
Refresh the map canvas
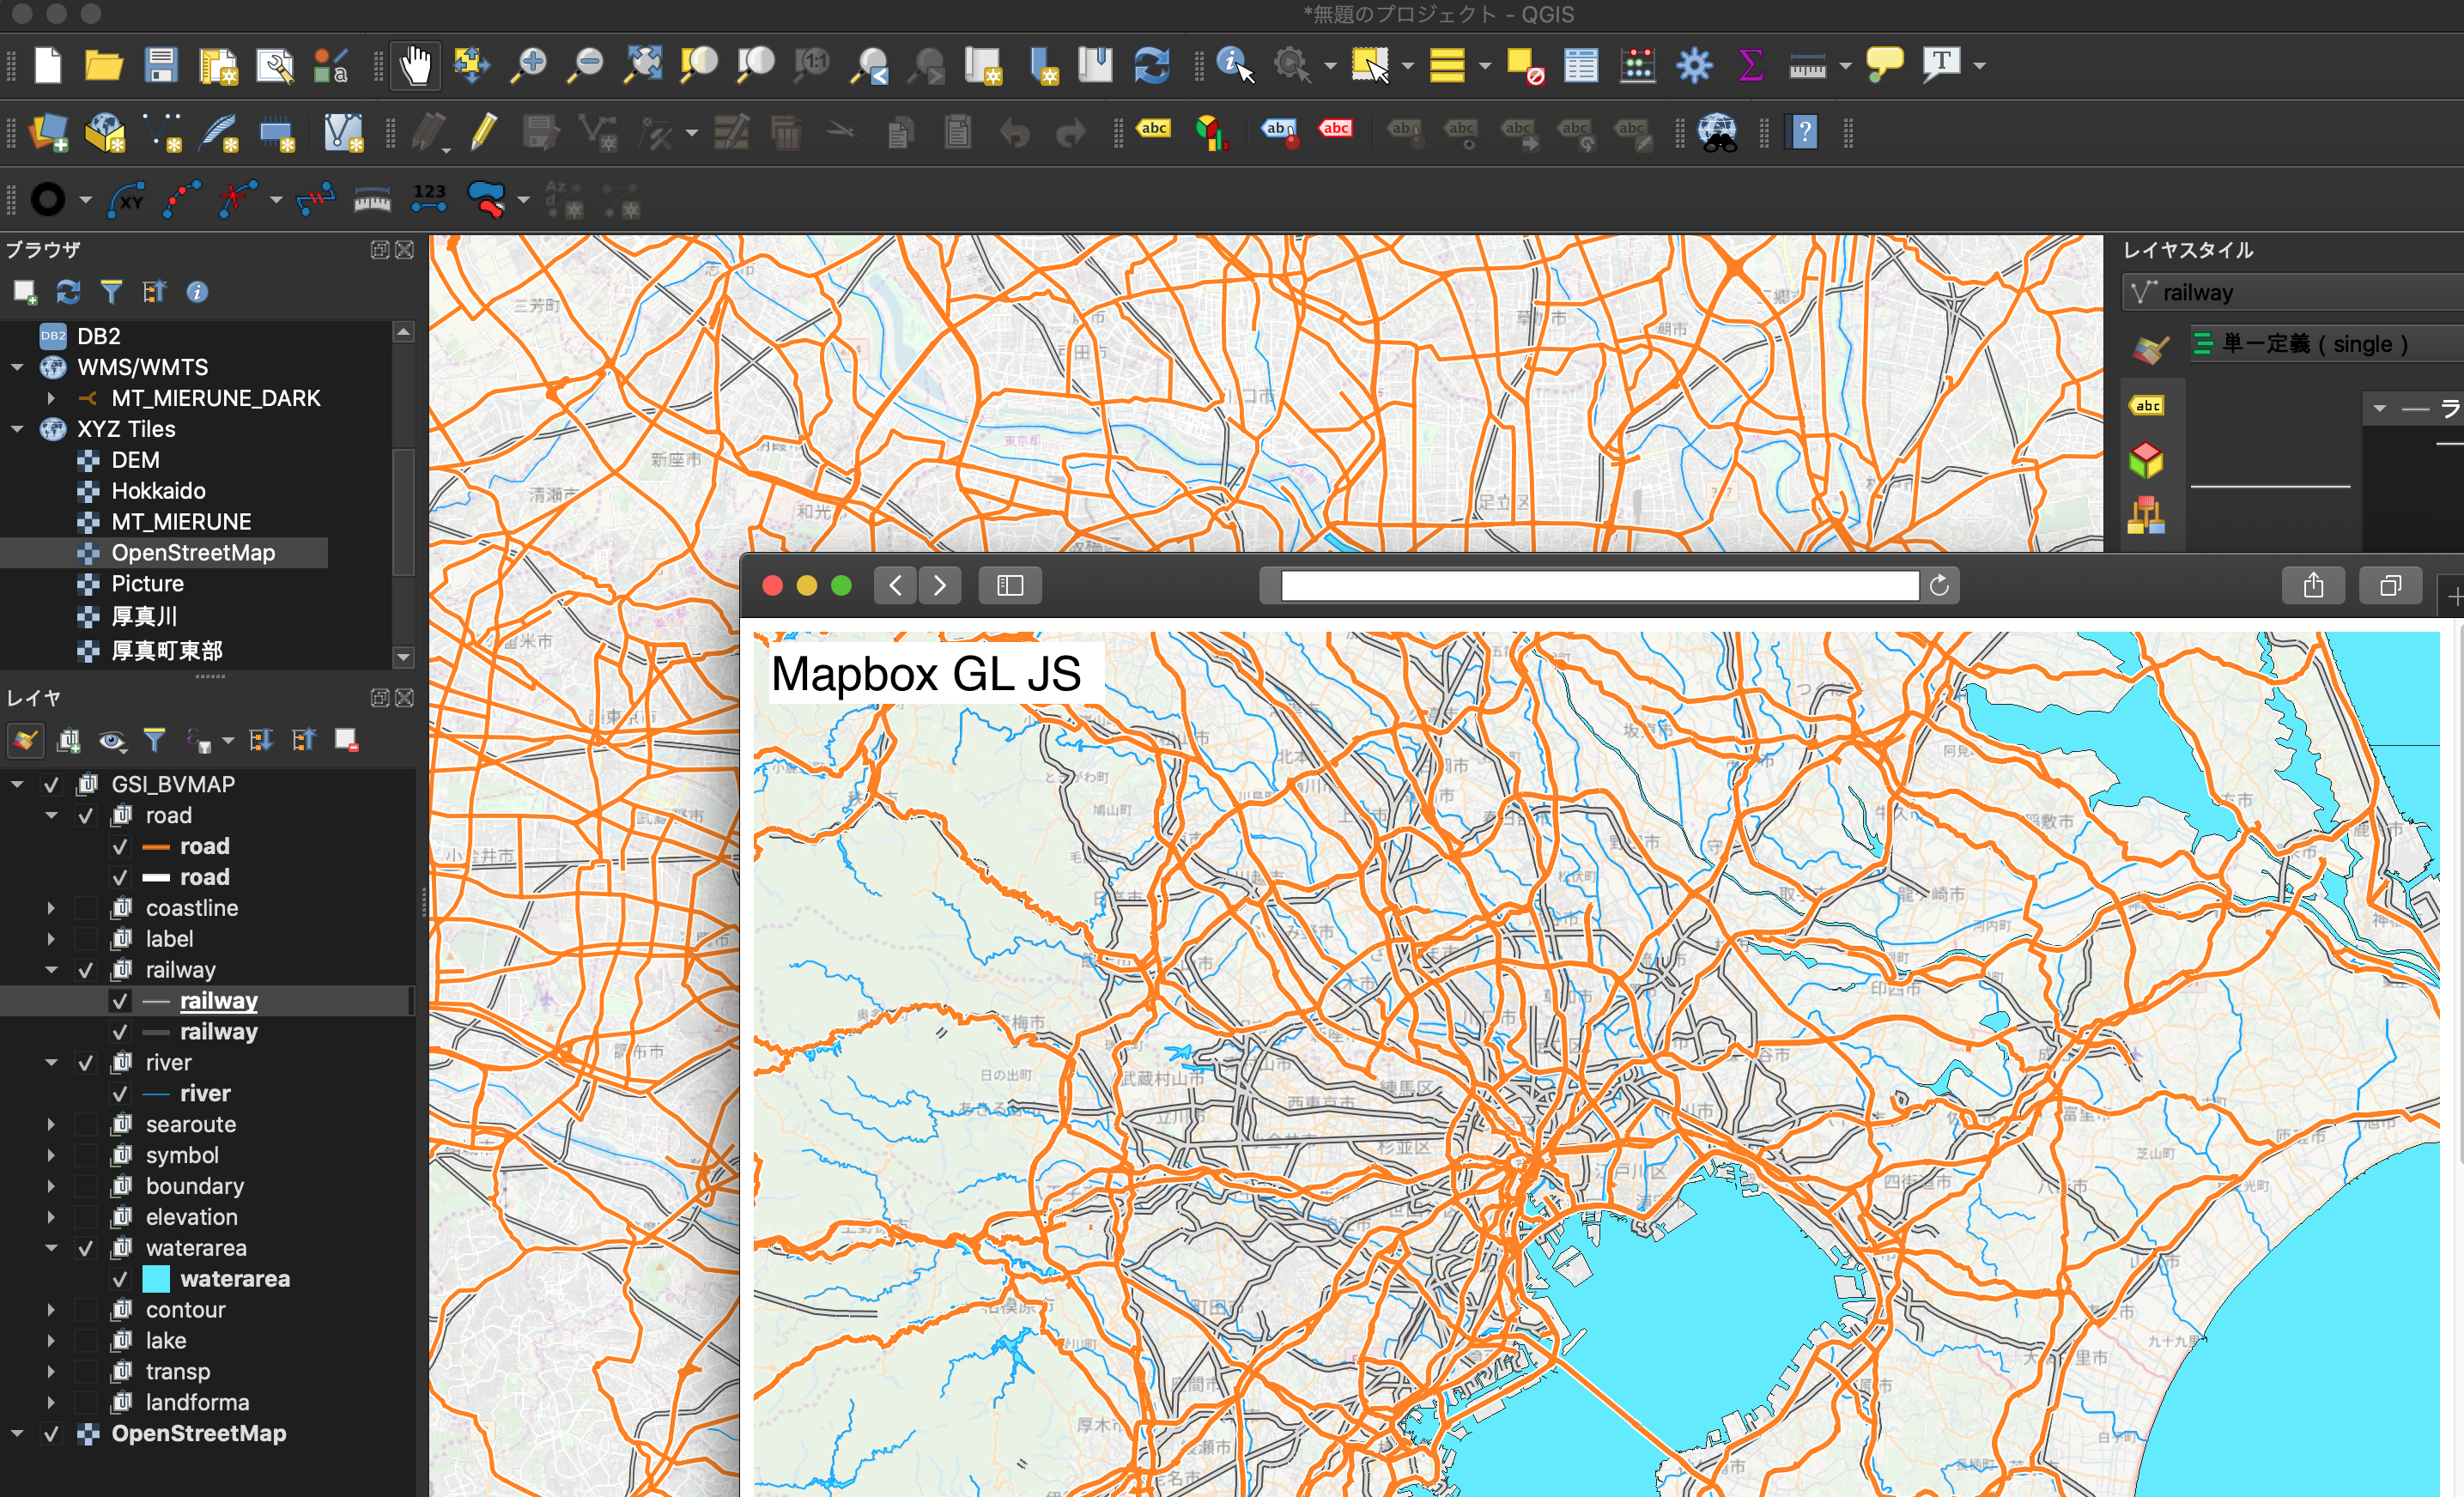(x=1152, y=66)
